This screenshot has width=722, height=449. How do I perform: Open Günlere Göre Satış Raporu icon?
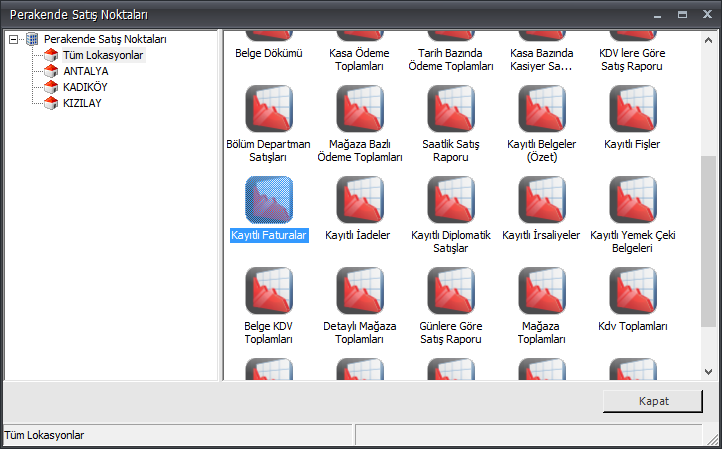point(451,291)
